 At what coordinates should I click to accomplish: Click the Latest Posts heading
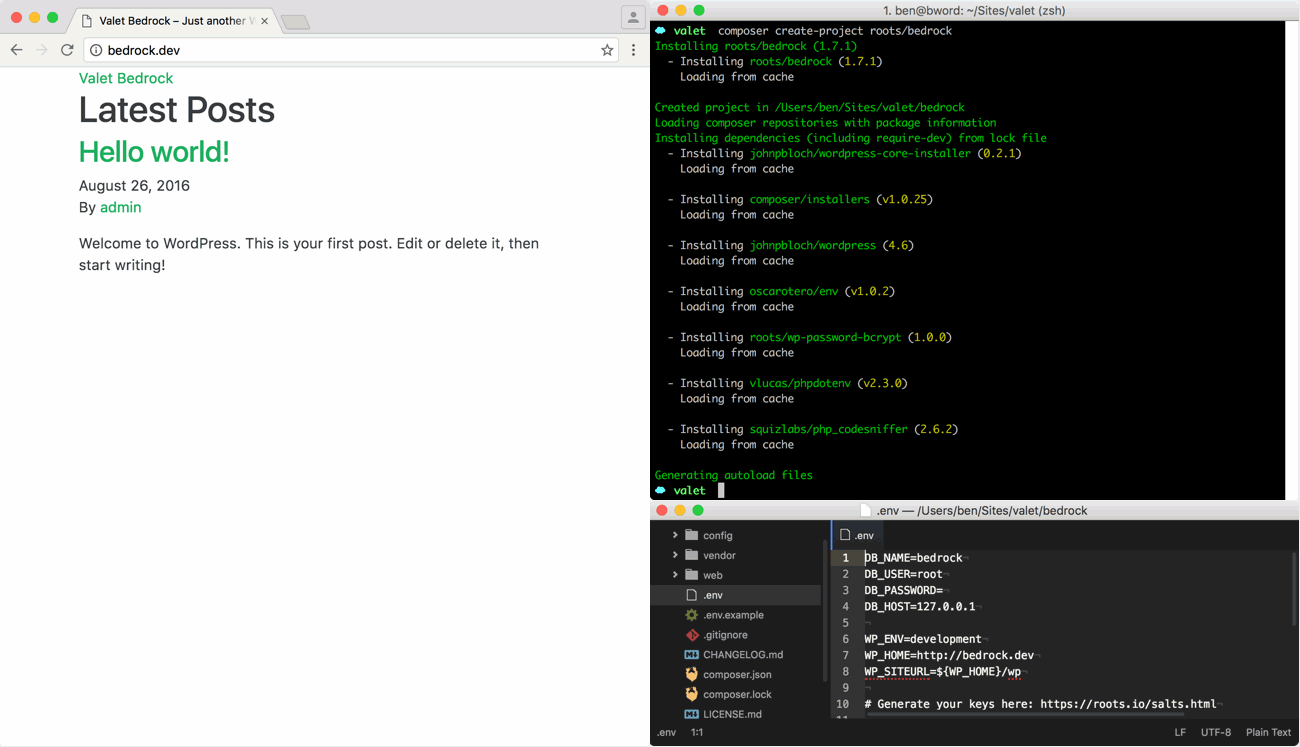coord(177,110)
